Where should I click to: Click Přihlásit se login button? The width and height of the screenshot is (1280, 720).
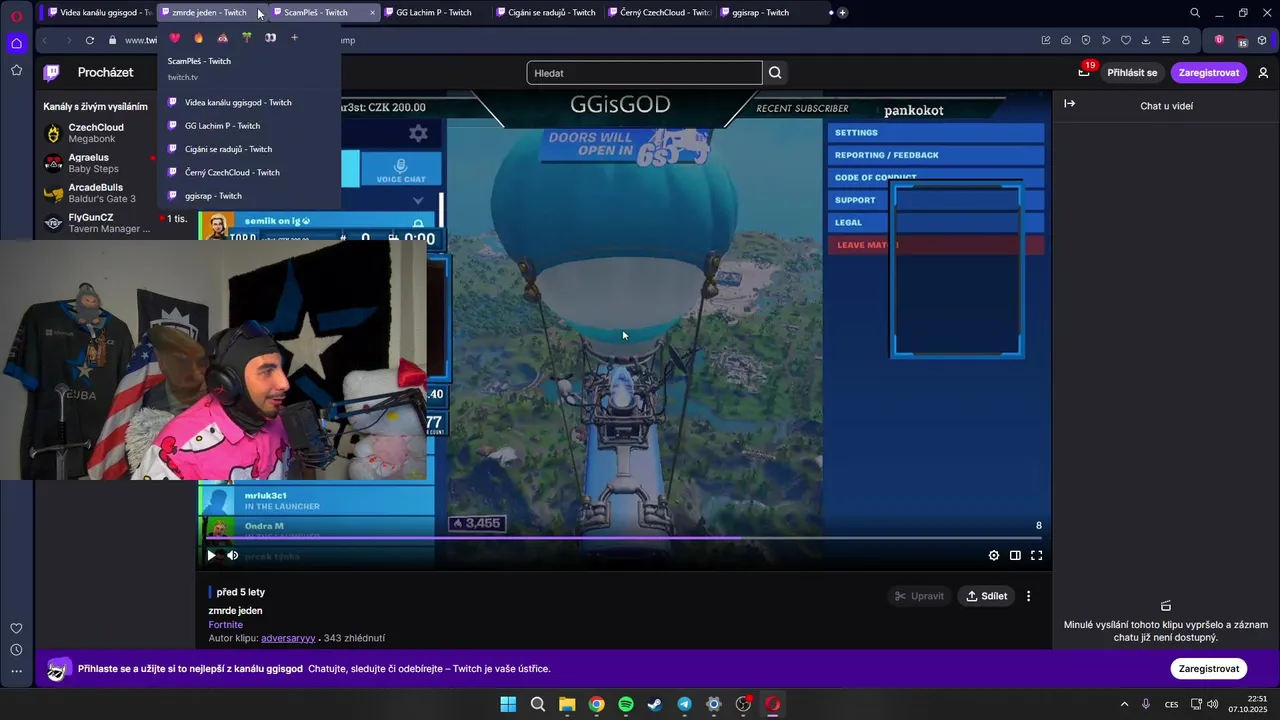pos(1132,73)
